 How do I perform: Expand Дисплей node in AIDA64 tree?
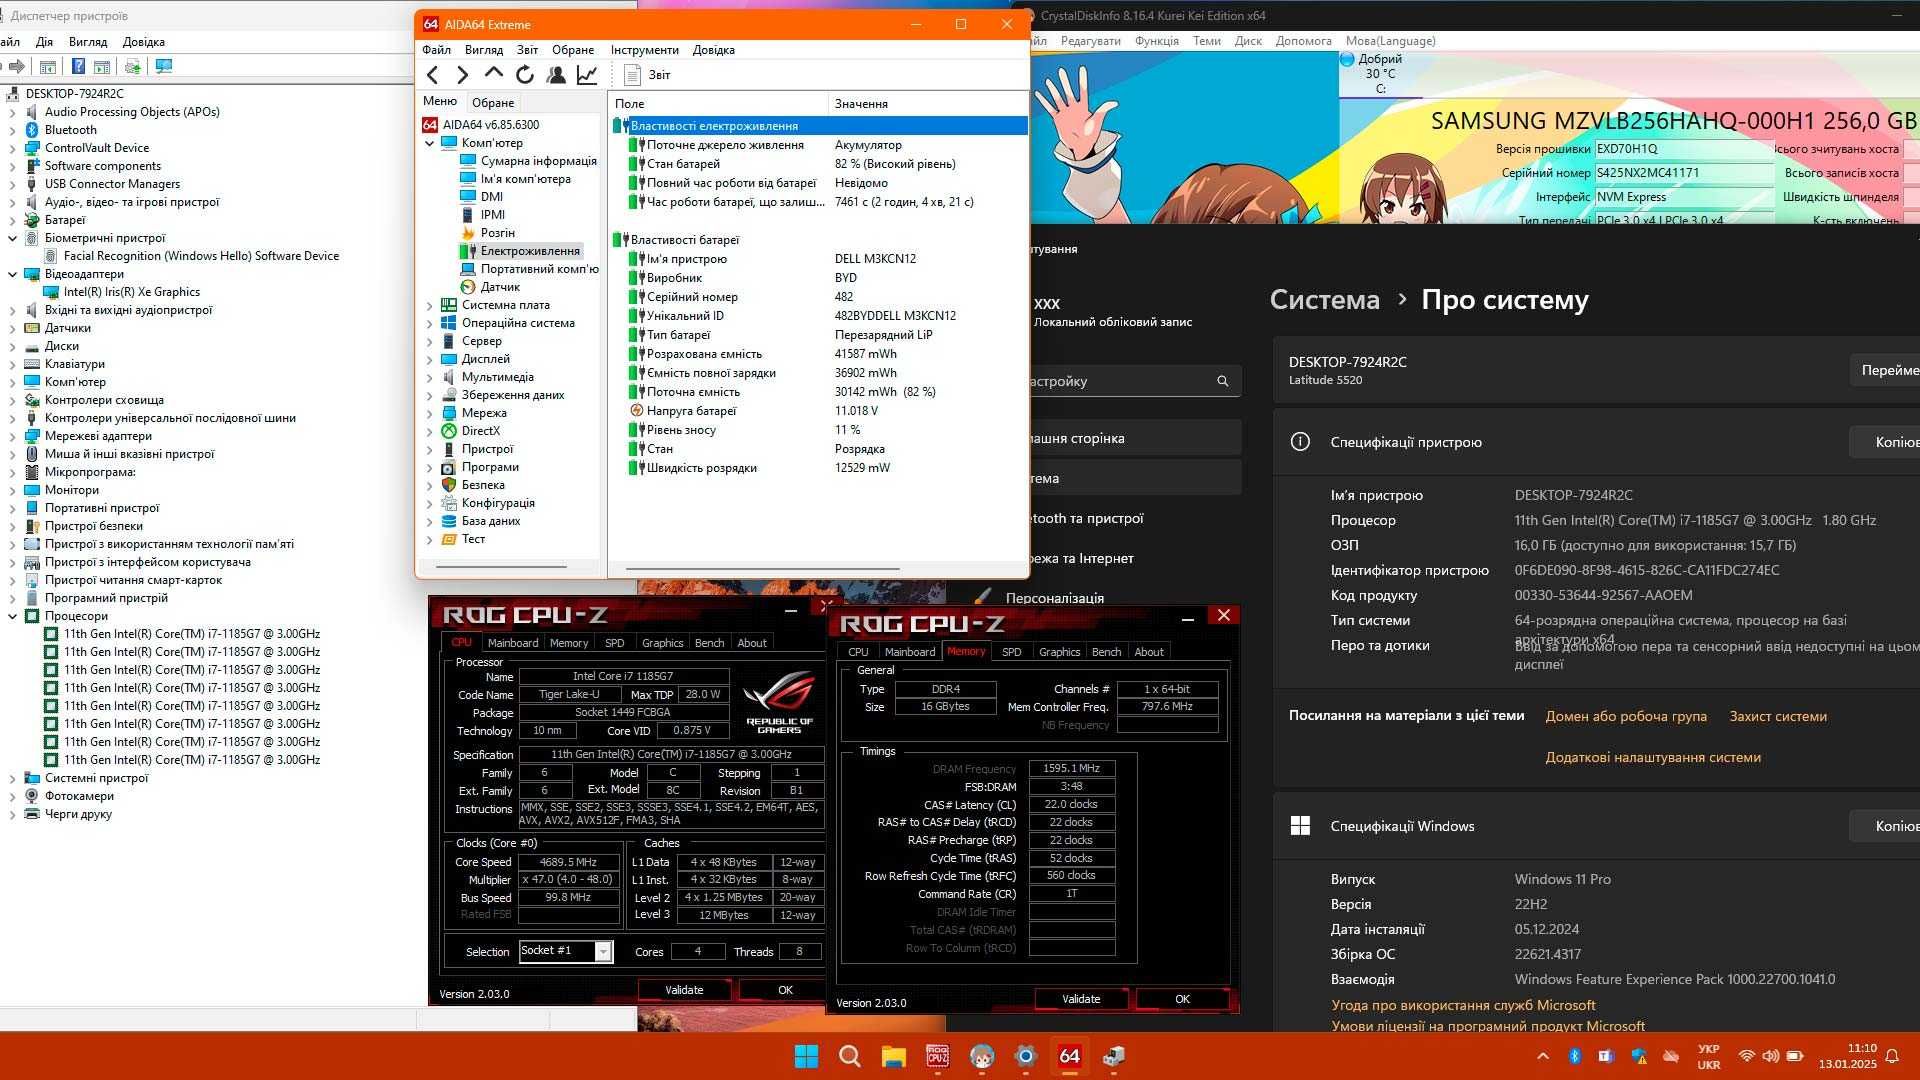point(430,359)
